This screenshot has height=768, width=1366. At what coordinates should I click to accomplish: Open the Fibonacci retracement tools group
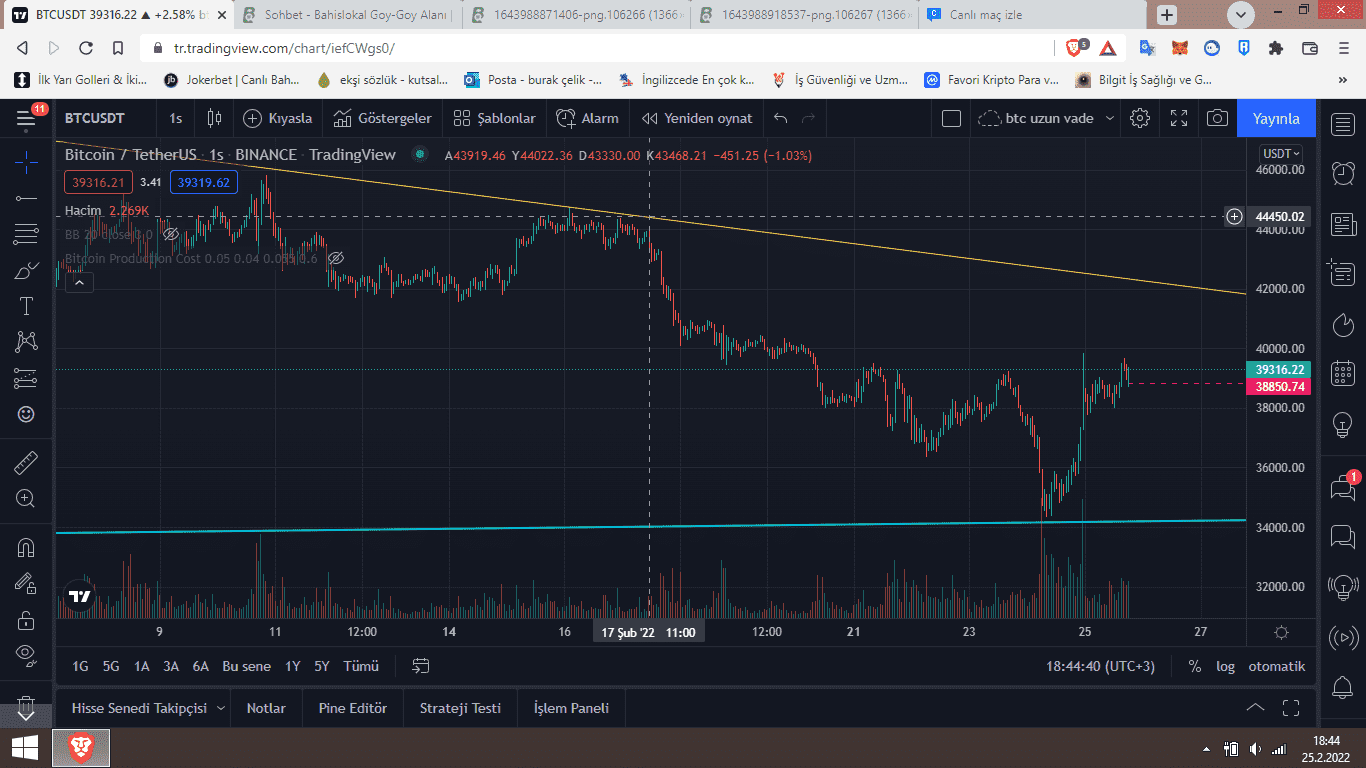click(x=26, y=234)
